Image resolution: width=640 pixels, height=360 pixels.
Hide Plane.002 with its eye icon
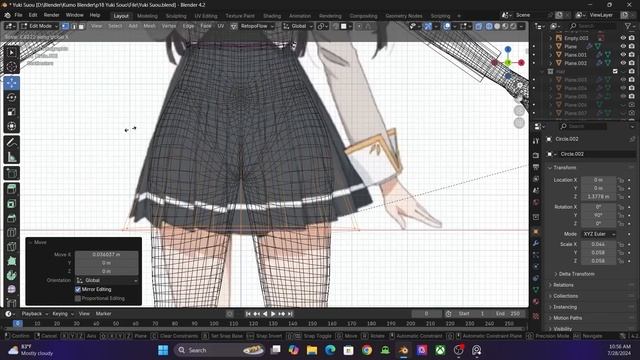coord(623,63)
